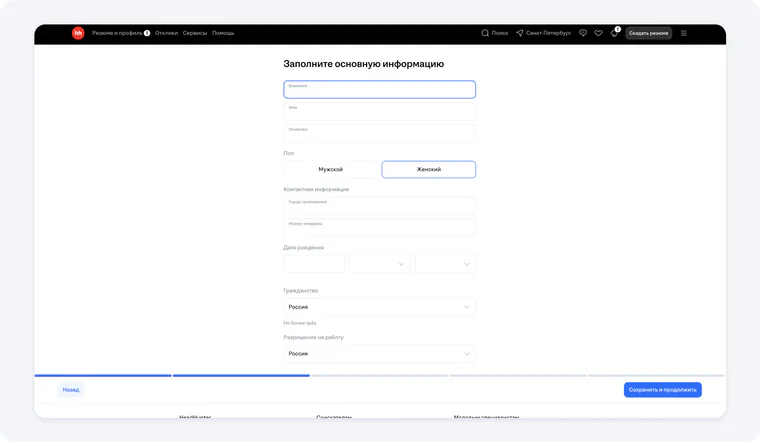Screen dimensions: 760x442
Task: Expand the Гражданство dropdown
Action: [x=380, y=307]
